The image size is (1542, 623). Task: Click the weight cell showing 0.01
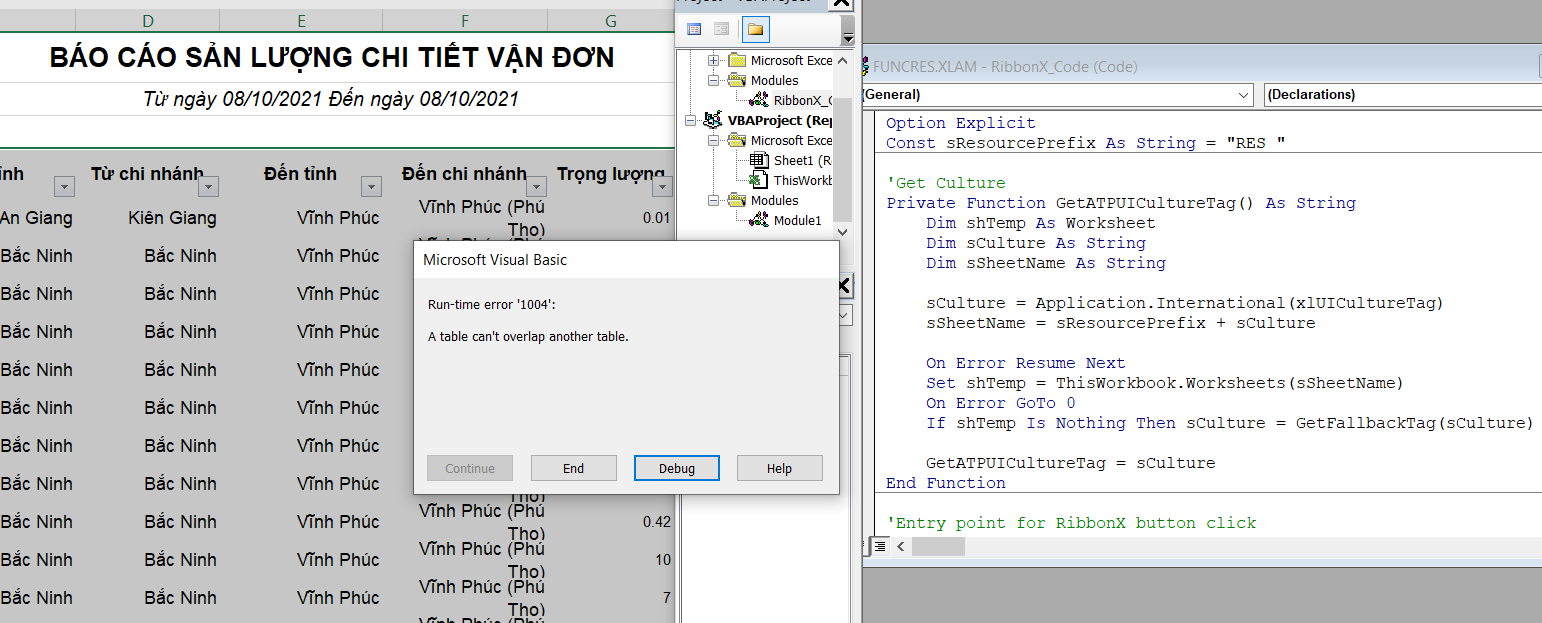656,217
